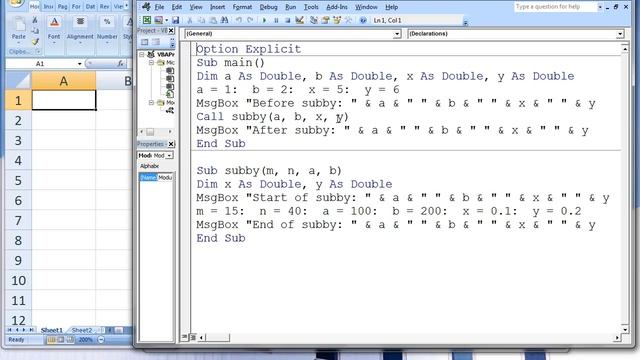Open Object Browser toolbar icon
Image resolution: width=640 pixels, height=360 pixels.
(x=337, y=20)
